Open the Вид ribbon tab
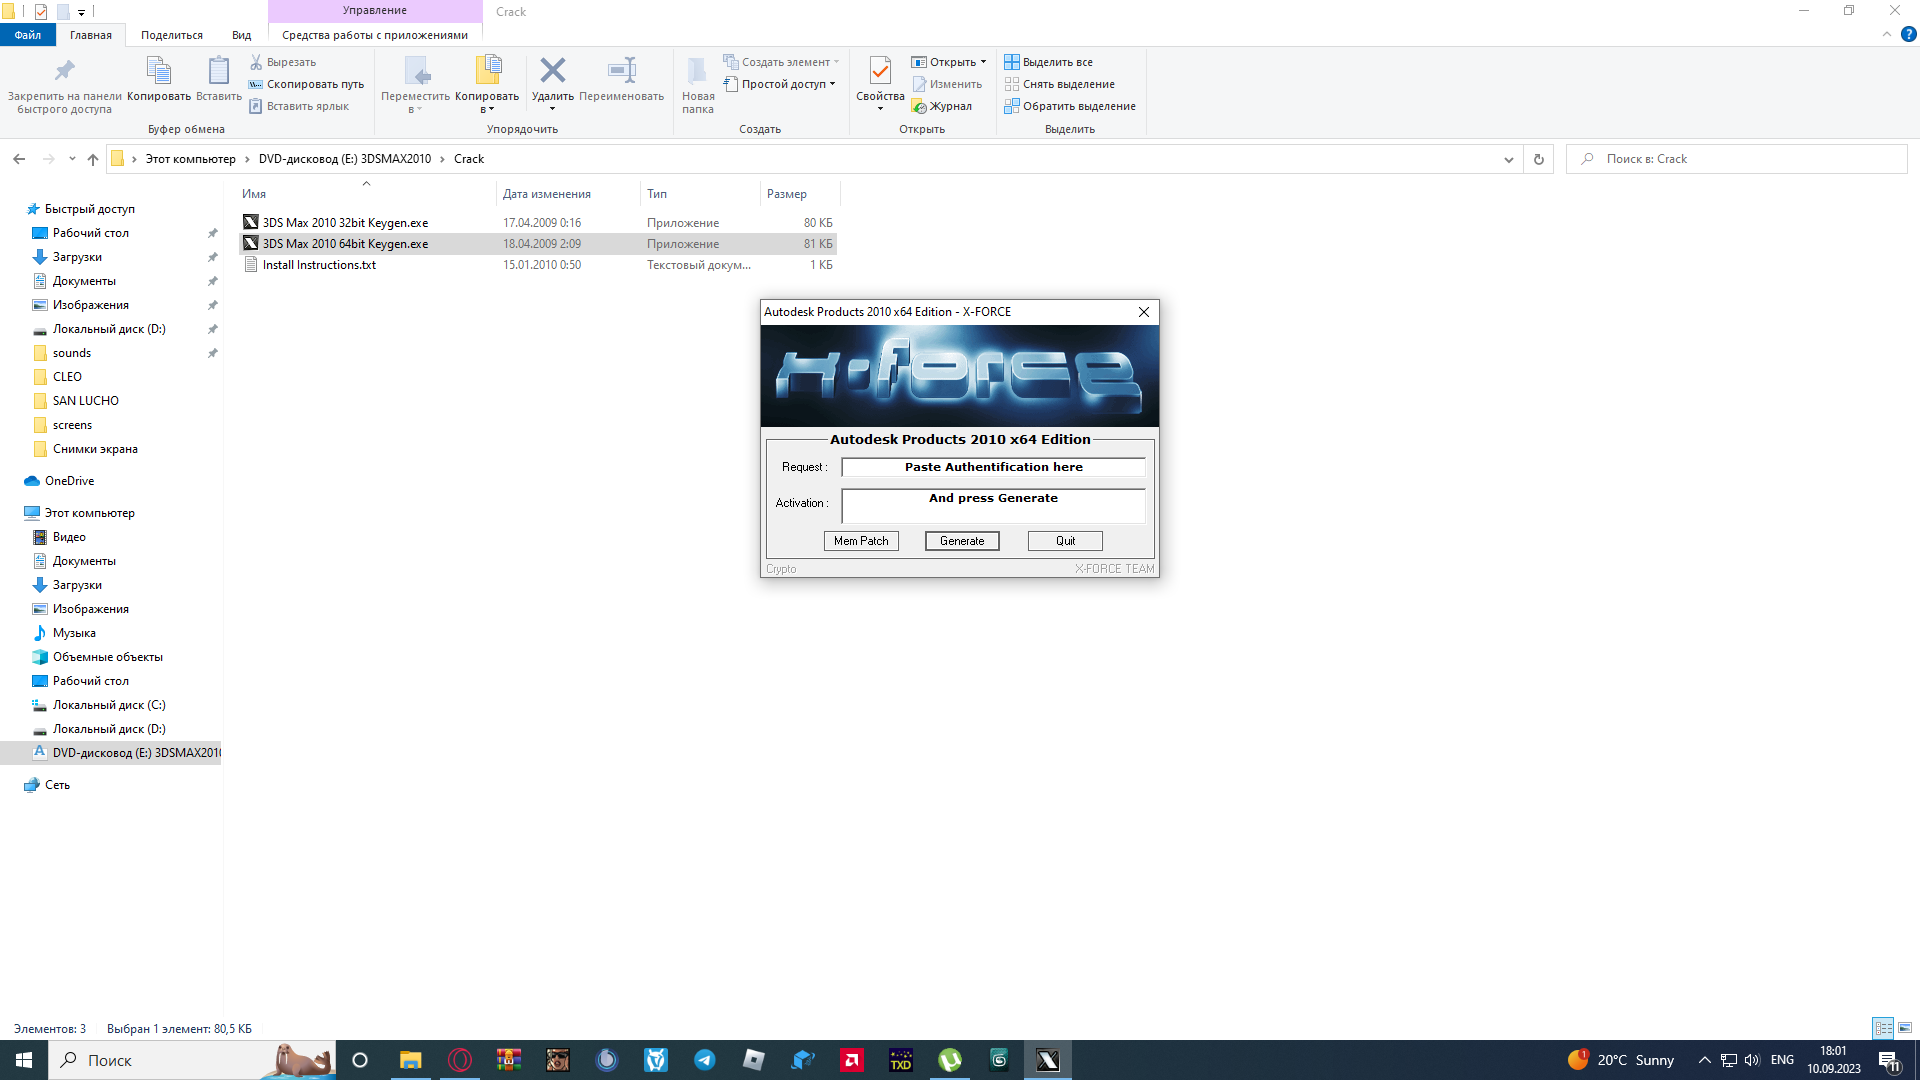Viewport: 1920px width, 1080px height. (241, 35)
